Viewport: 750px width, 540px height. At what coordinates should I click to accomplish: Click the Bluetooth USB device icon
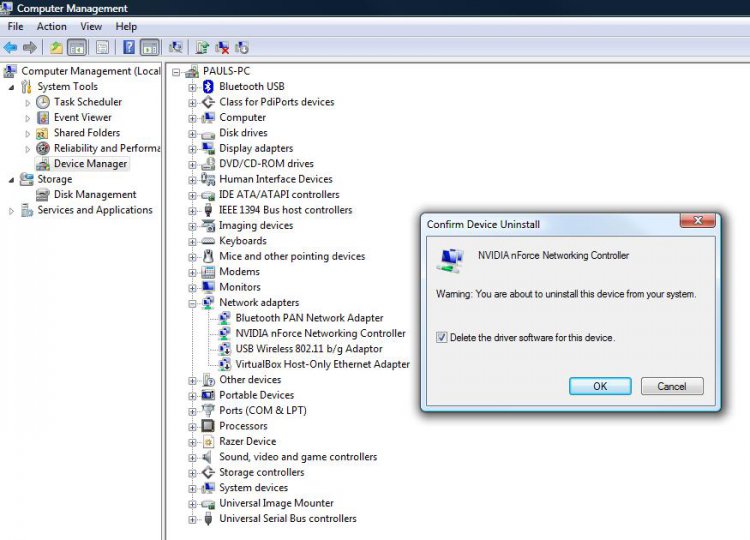(x=208, y=87)
